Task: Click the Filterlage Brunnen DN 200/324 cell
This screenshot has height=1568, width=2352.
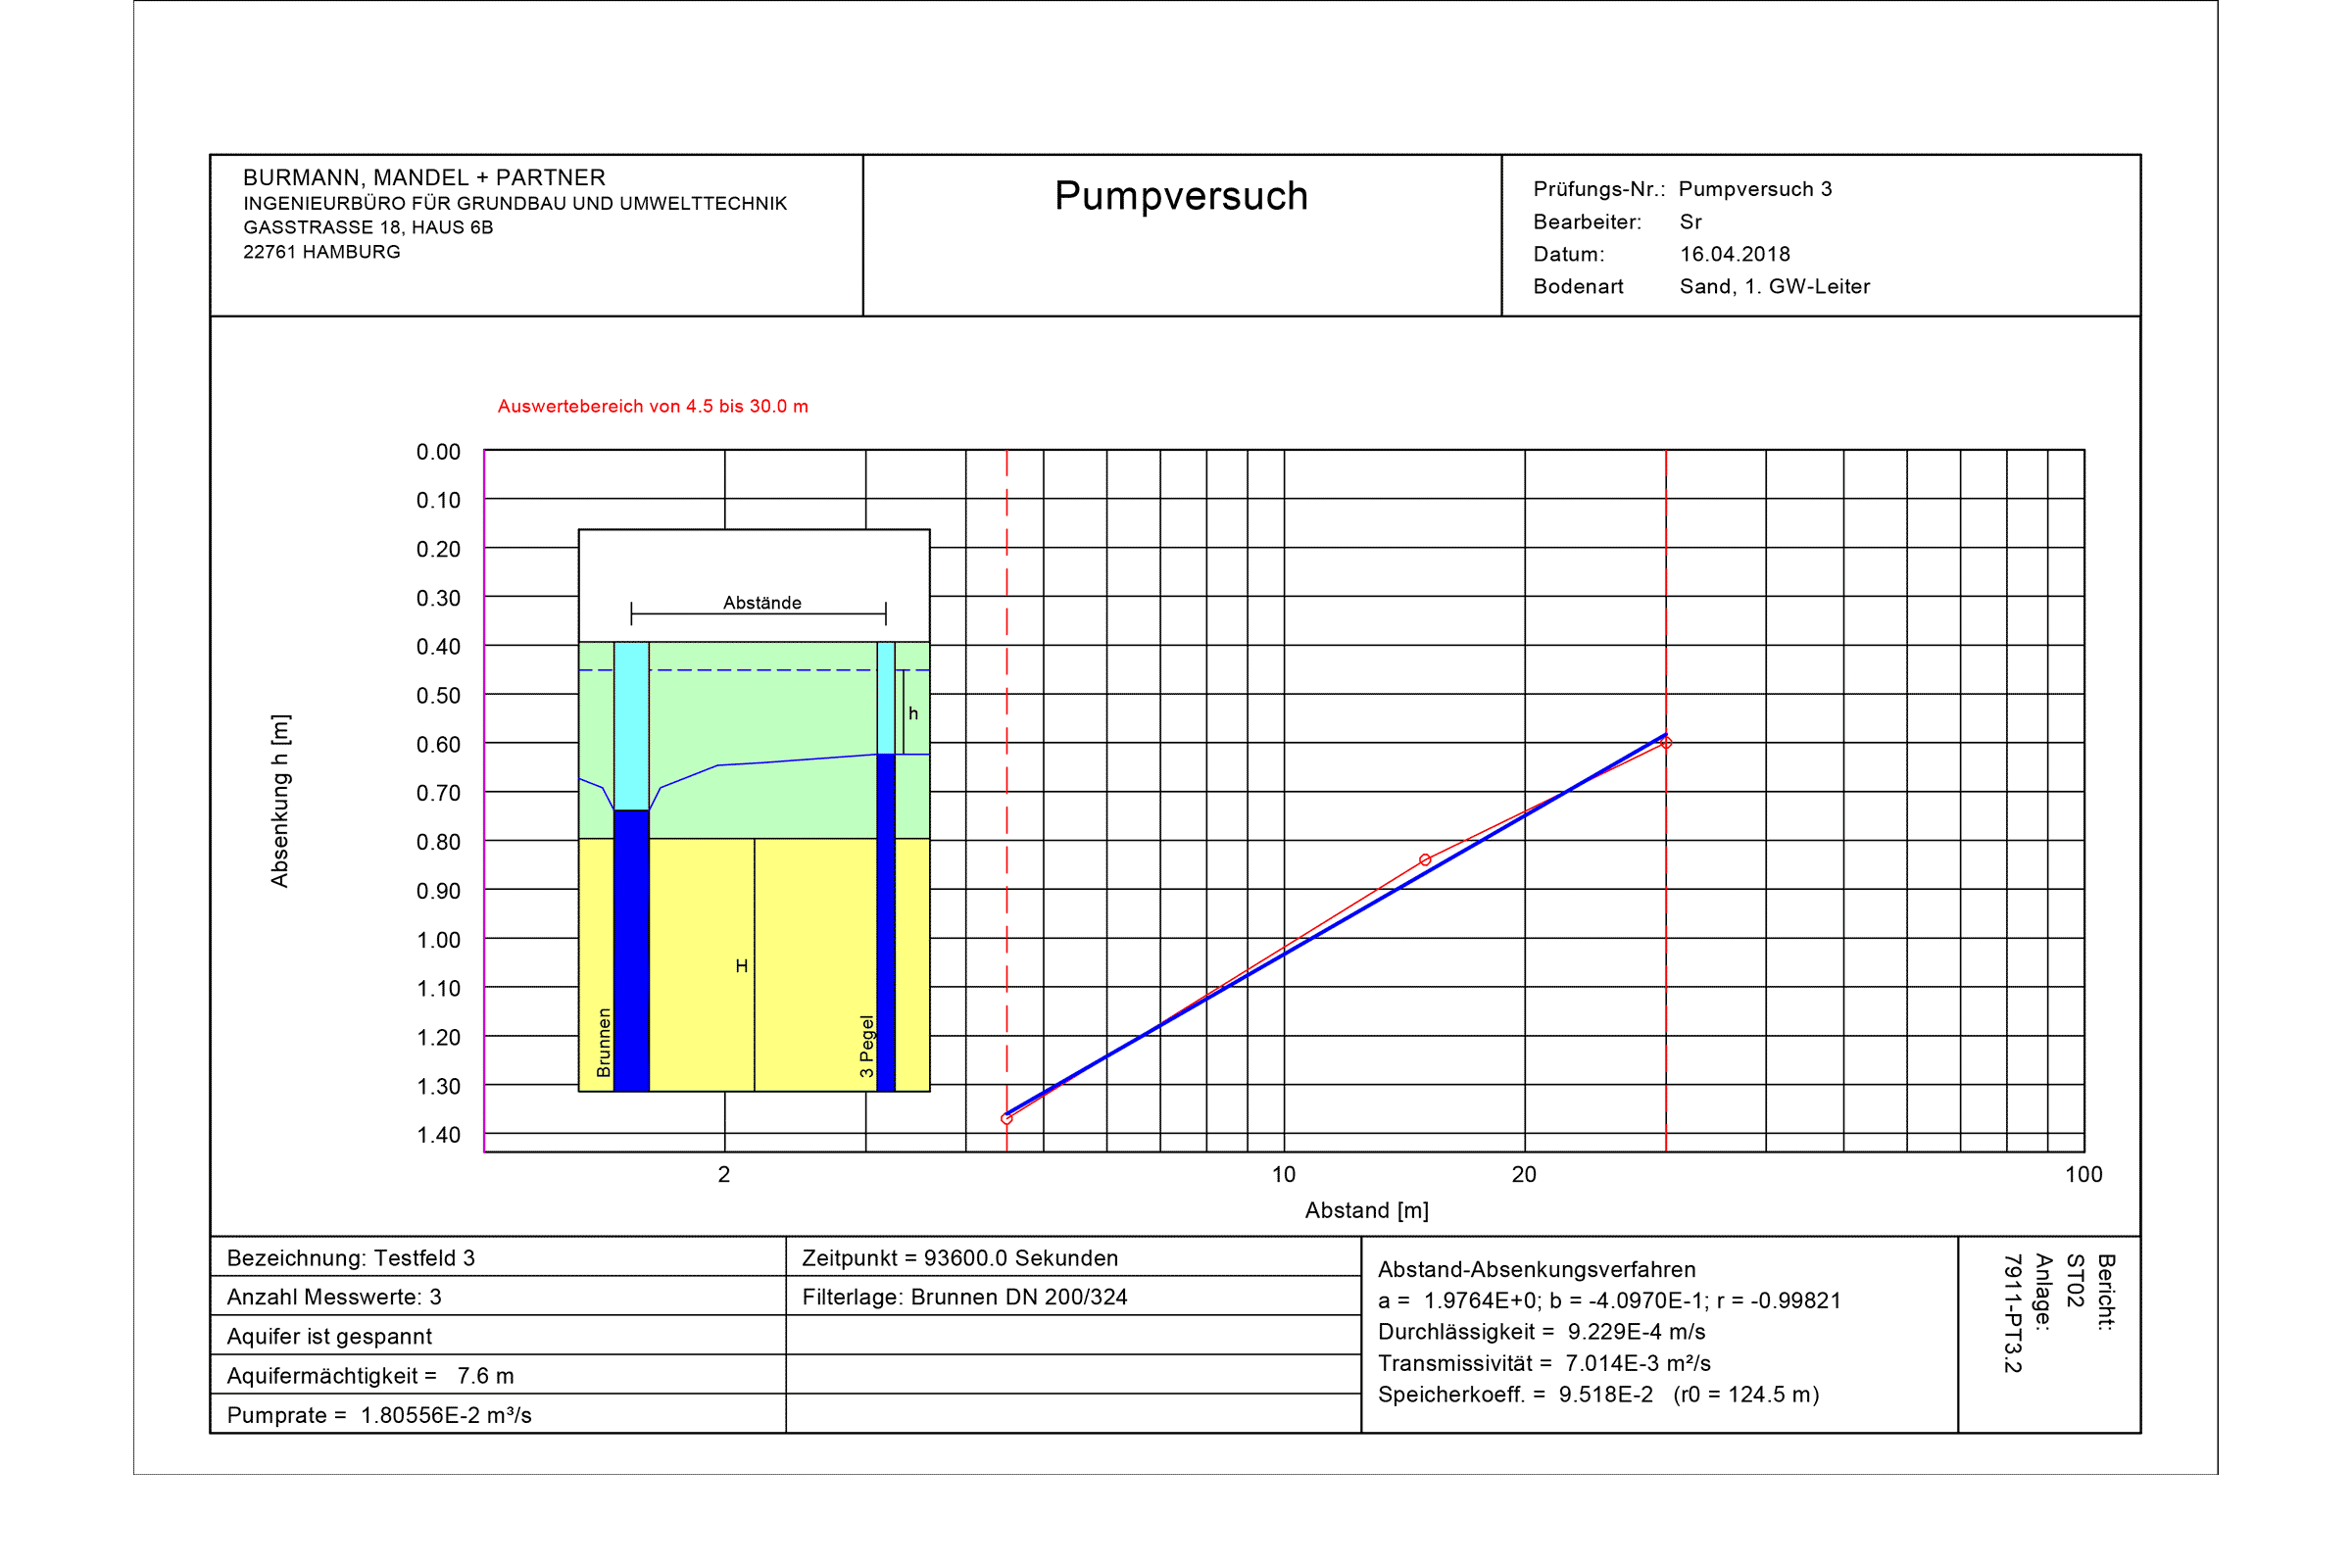Action: pyautogui.click(x=964, y=1297)
